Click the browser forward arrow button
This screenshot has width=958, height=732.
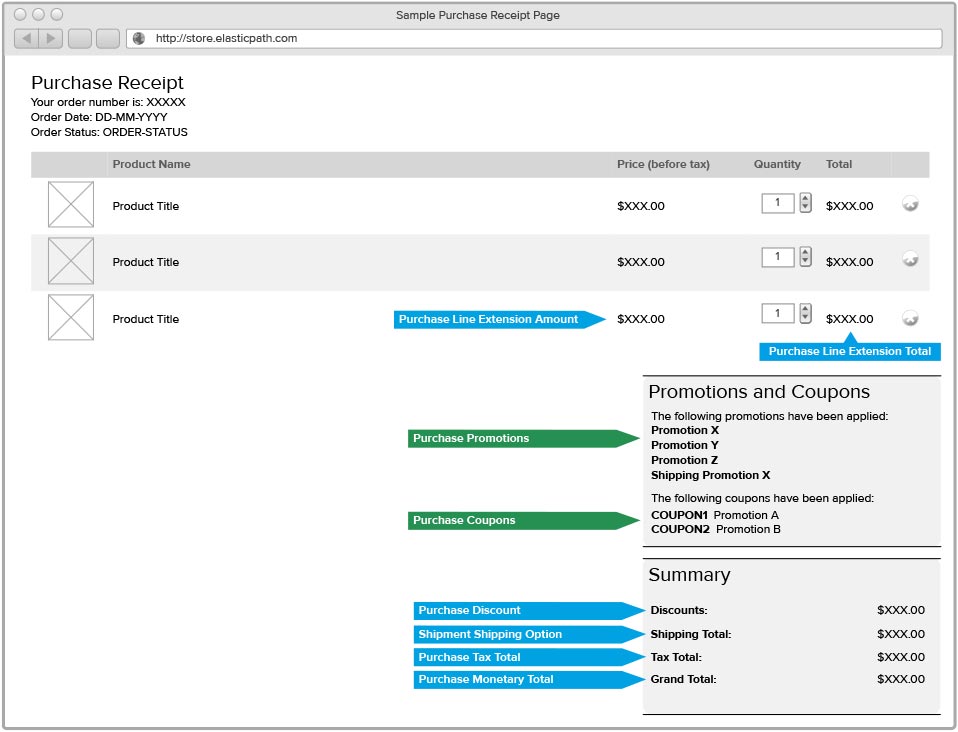(x=51, y=39)
